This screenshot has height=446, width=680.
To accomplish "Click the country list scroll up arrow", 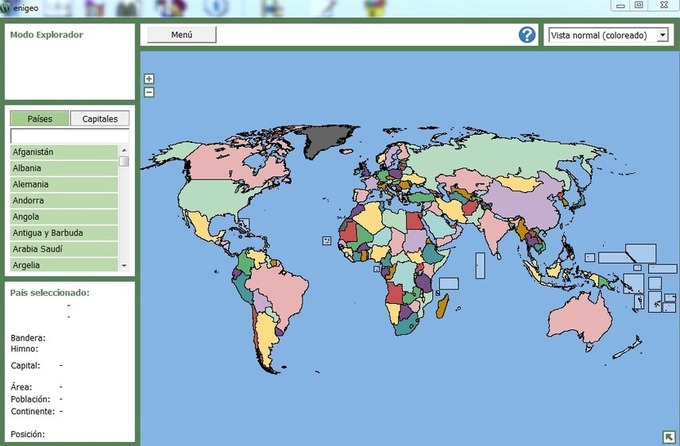I will pyautogui.click(x=124, y=150).
